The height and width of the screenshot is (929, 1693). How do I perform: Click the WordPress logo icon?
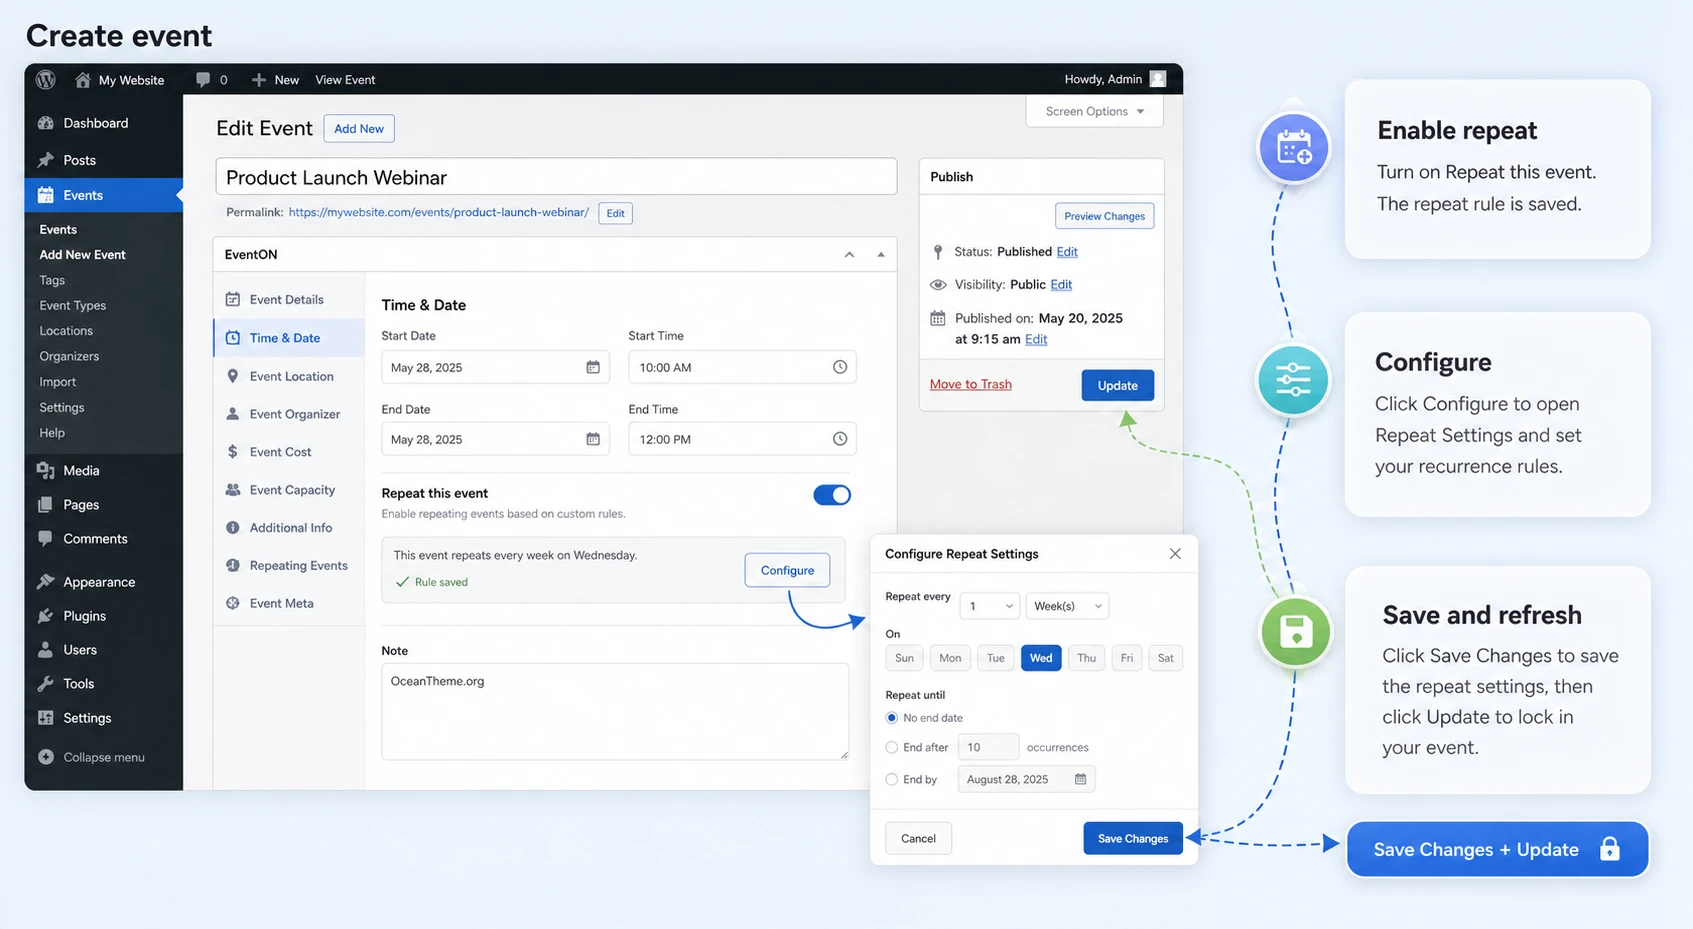[x=46, y=79]
